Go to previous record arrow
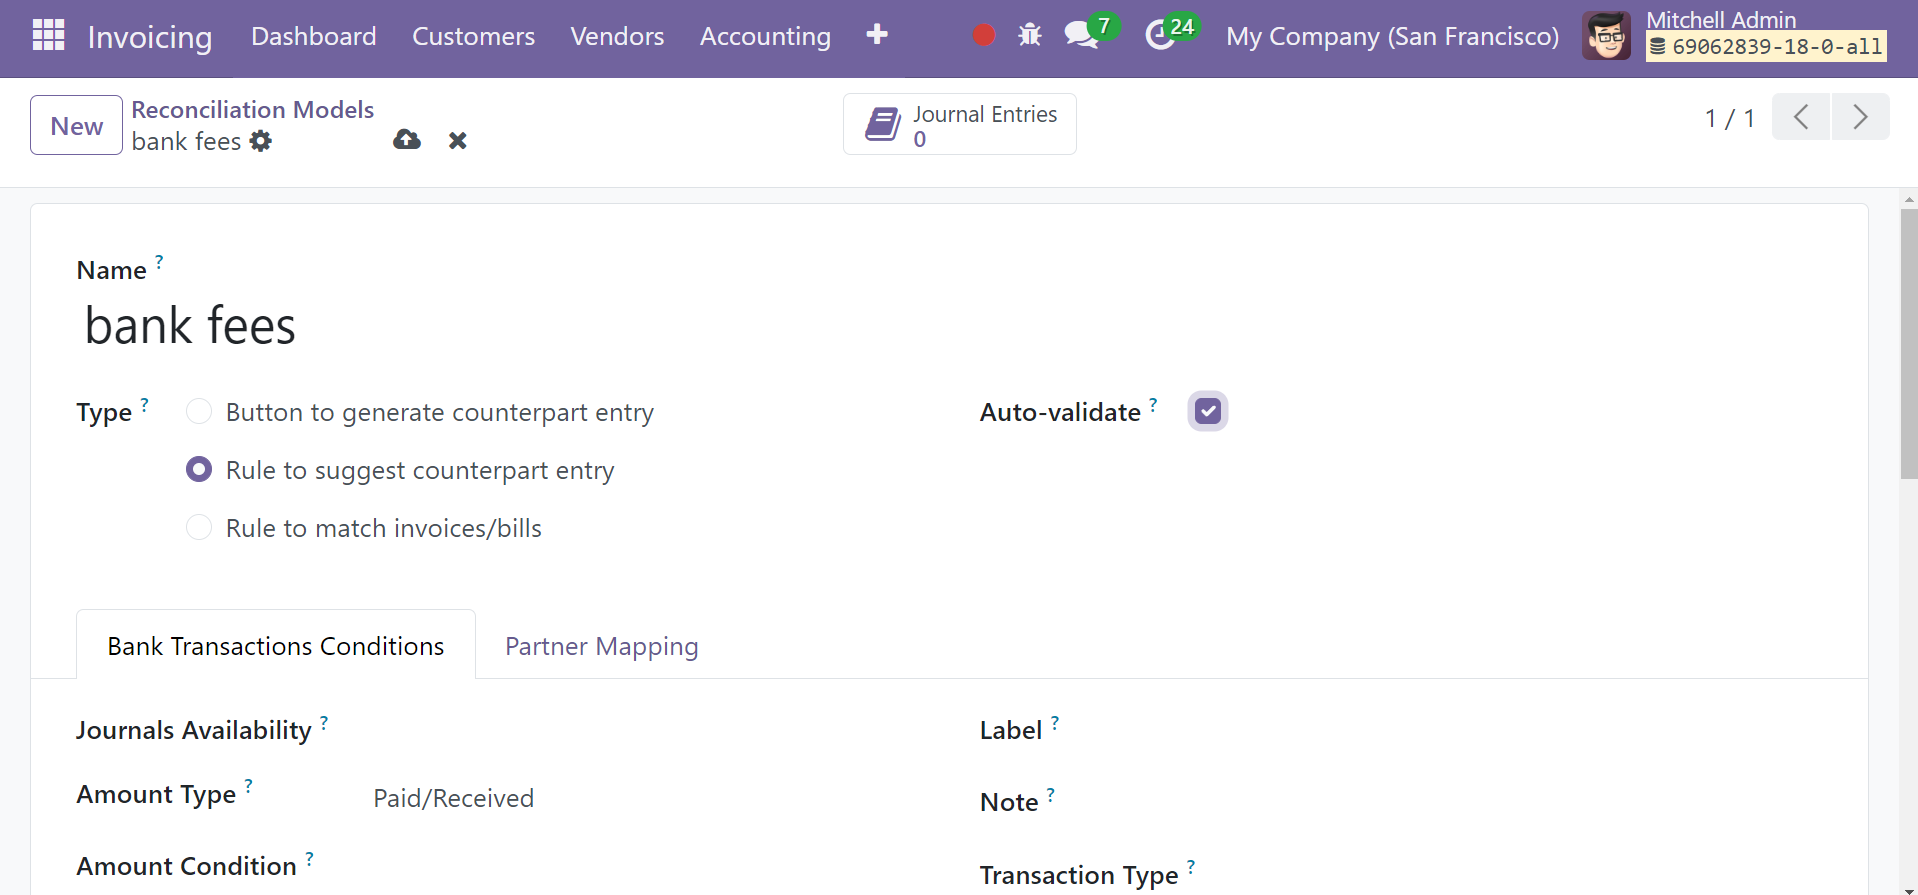1918x895 pixels. click(1801, 117)
